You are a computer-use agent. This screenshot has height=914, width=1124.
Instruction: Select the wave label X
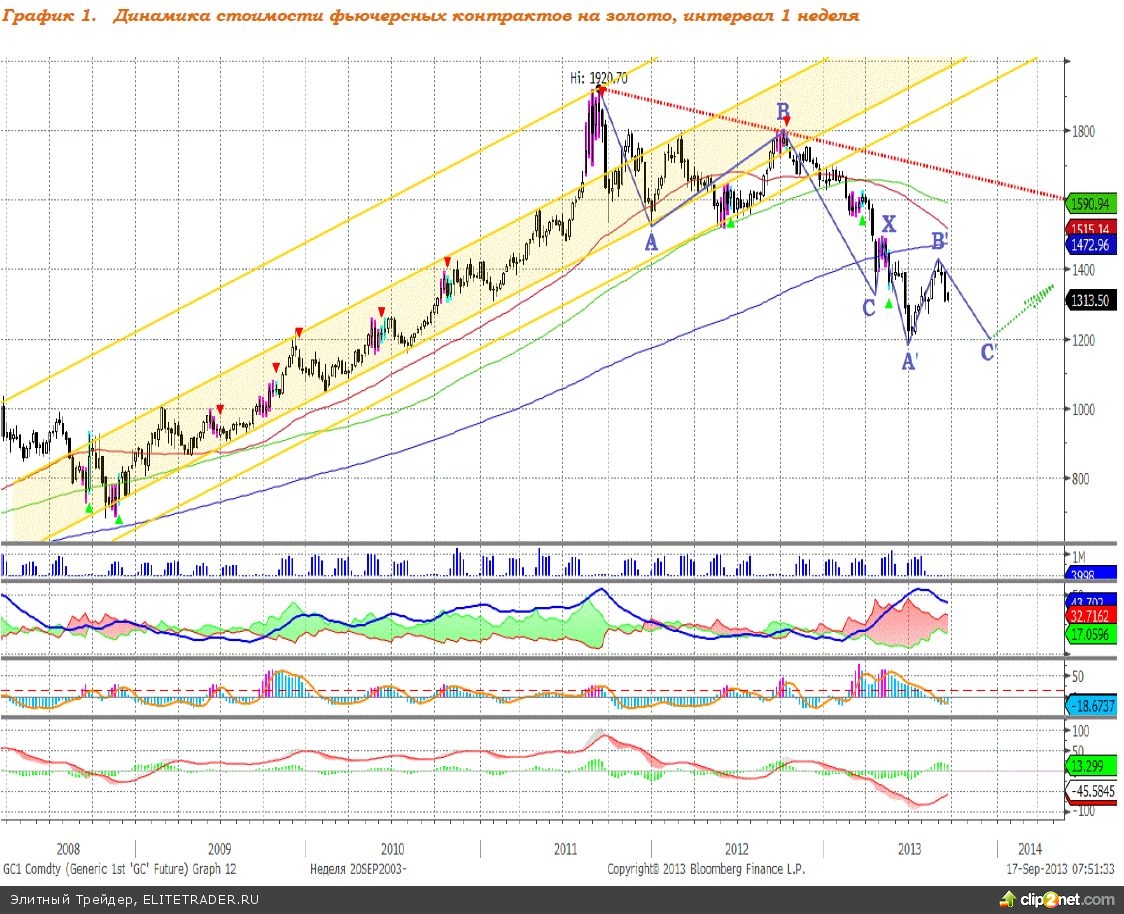click(888, 224)
